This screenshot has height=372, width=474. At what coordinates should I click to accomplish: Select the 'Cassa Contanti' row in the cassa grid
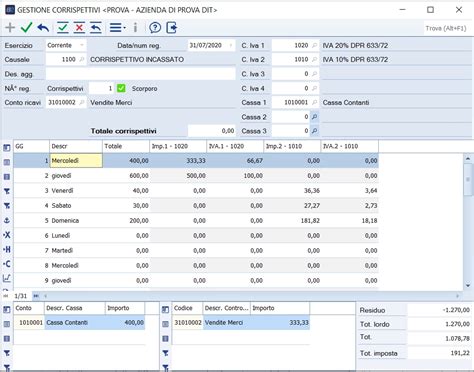pyautogui.click(x=79, y=323)
